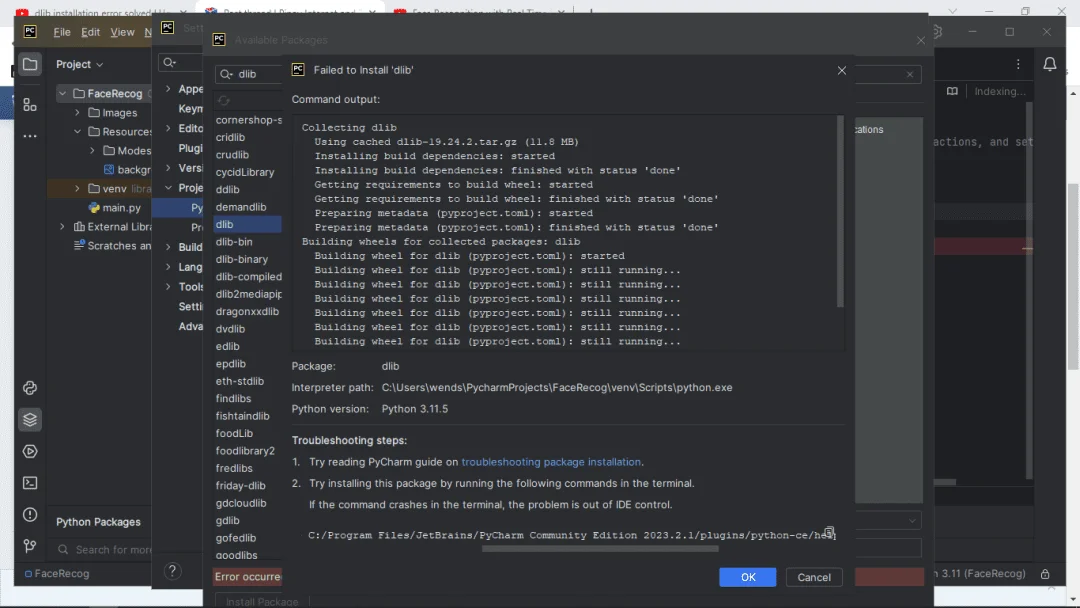This screenshot has height=608, width=1080.
Task: Reload the available packages list
Action: 224,101
